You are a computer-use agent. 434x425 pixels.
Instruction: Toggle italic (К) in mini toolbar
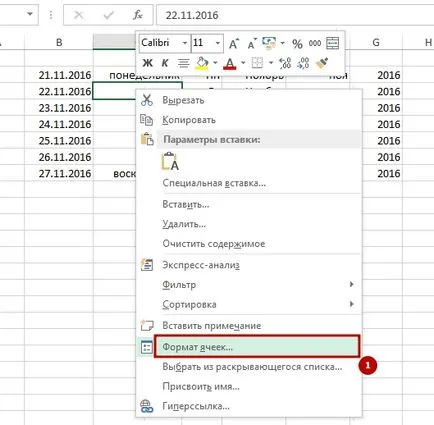[x=165, y=63]
